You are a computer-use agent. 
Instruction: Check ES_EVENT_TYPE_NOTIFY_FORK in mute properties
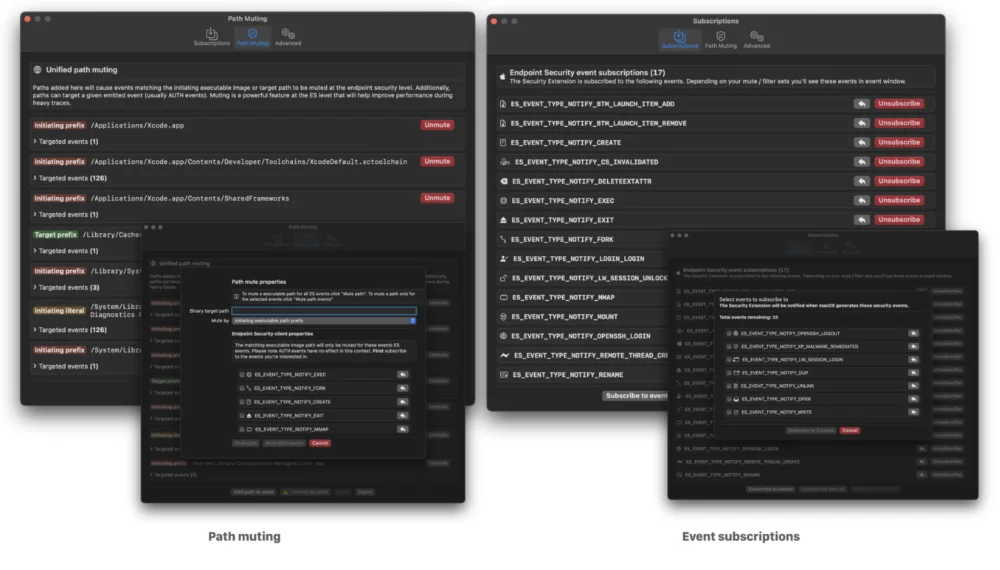242,388
